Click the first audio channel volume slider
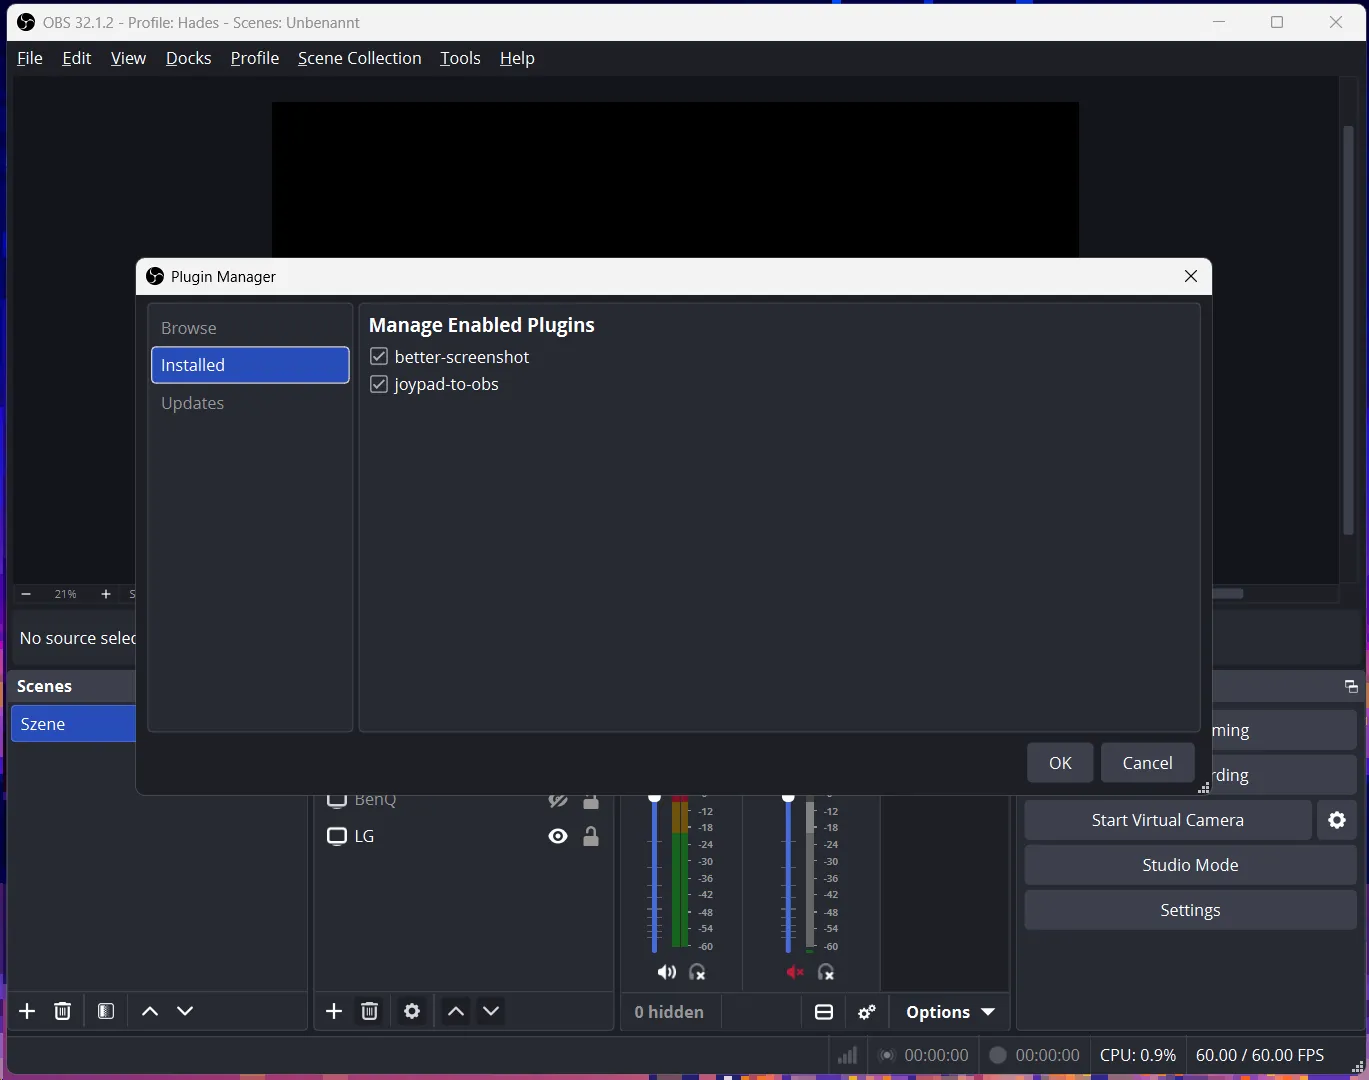This screenshot has width=1369, height=1080. pyautogui.click(x=655, y=873)
